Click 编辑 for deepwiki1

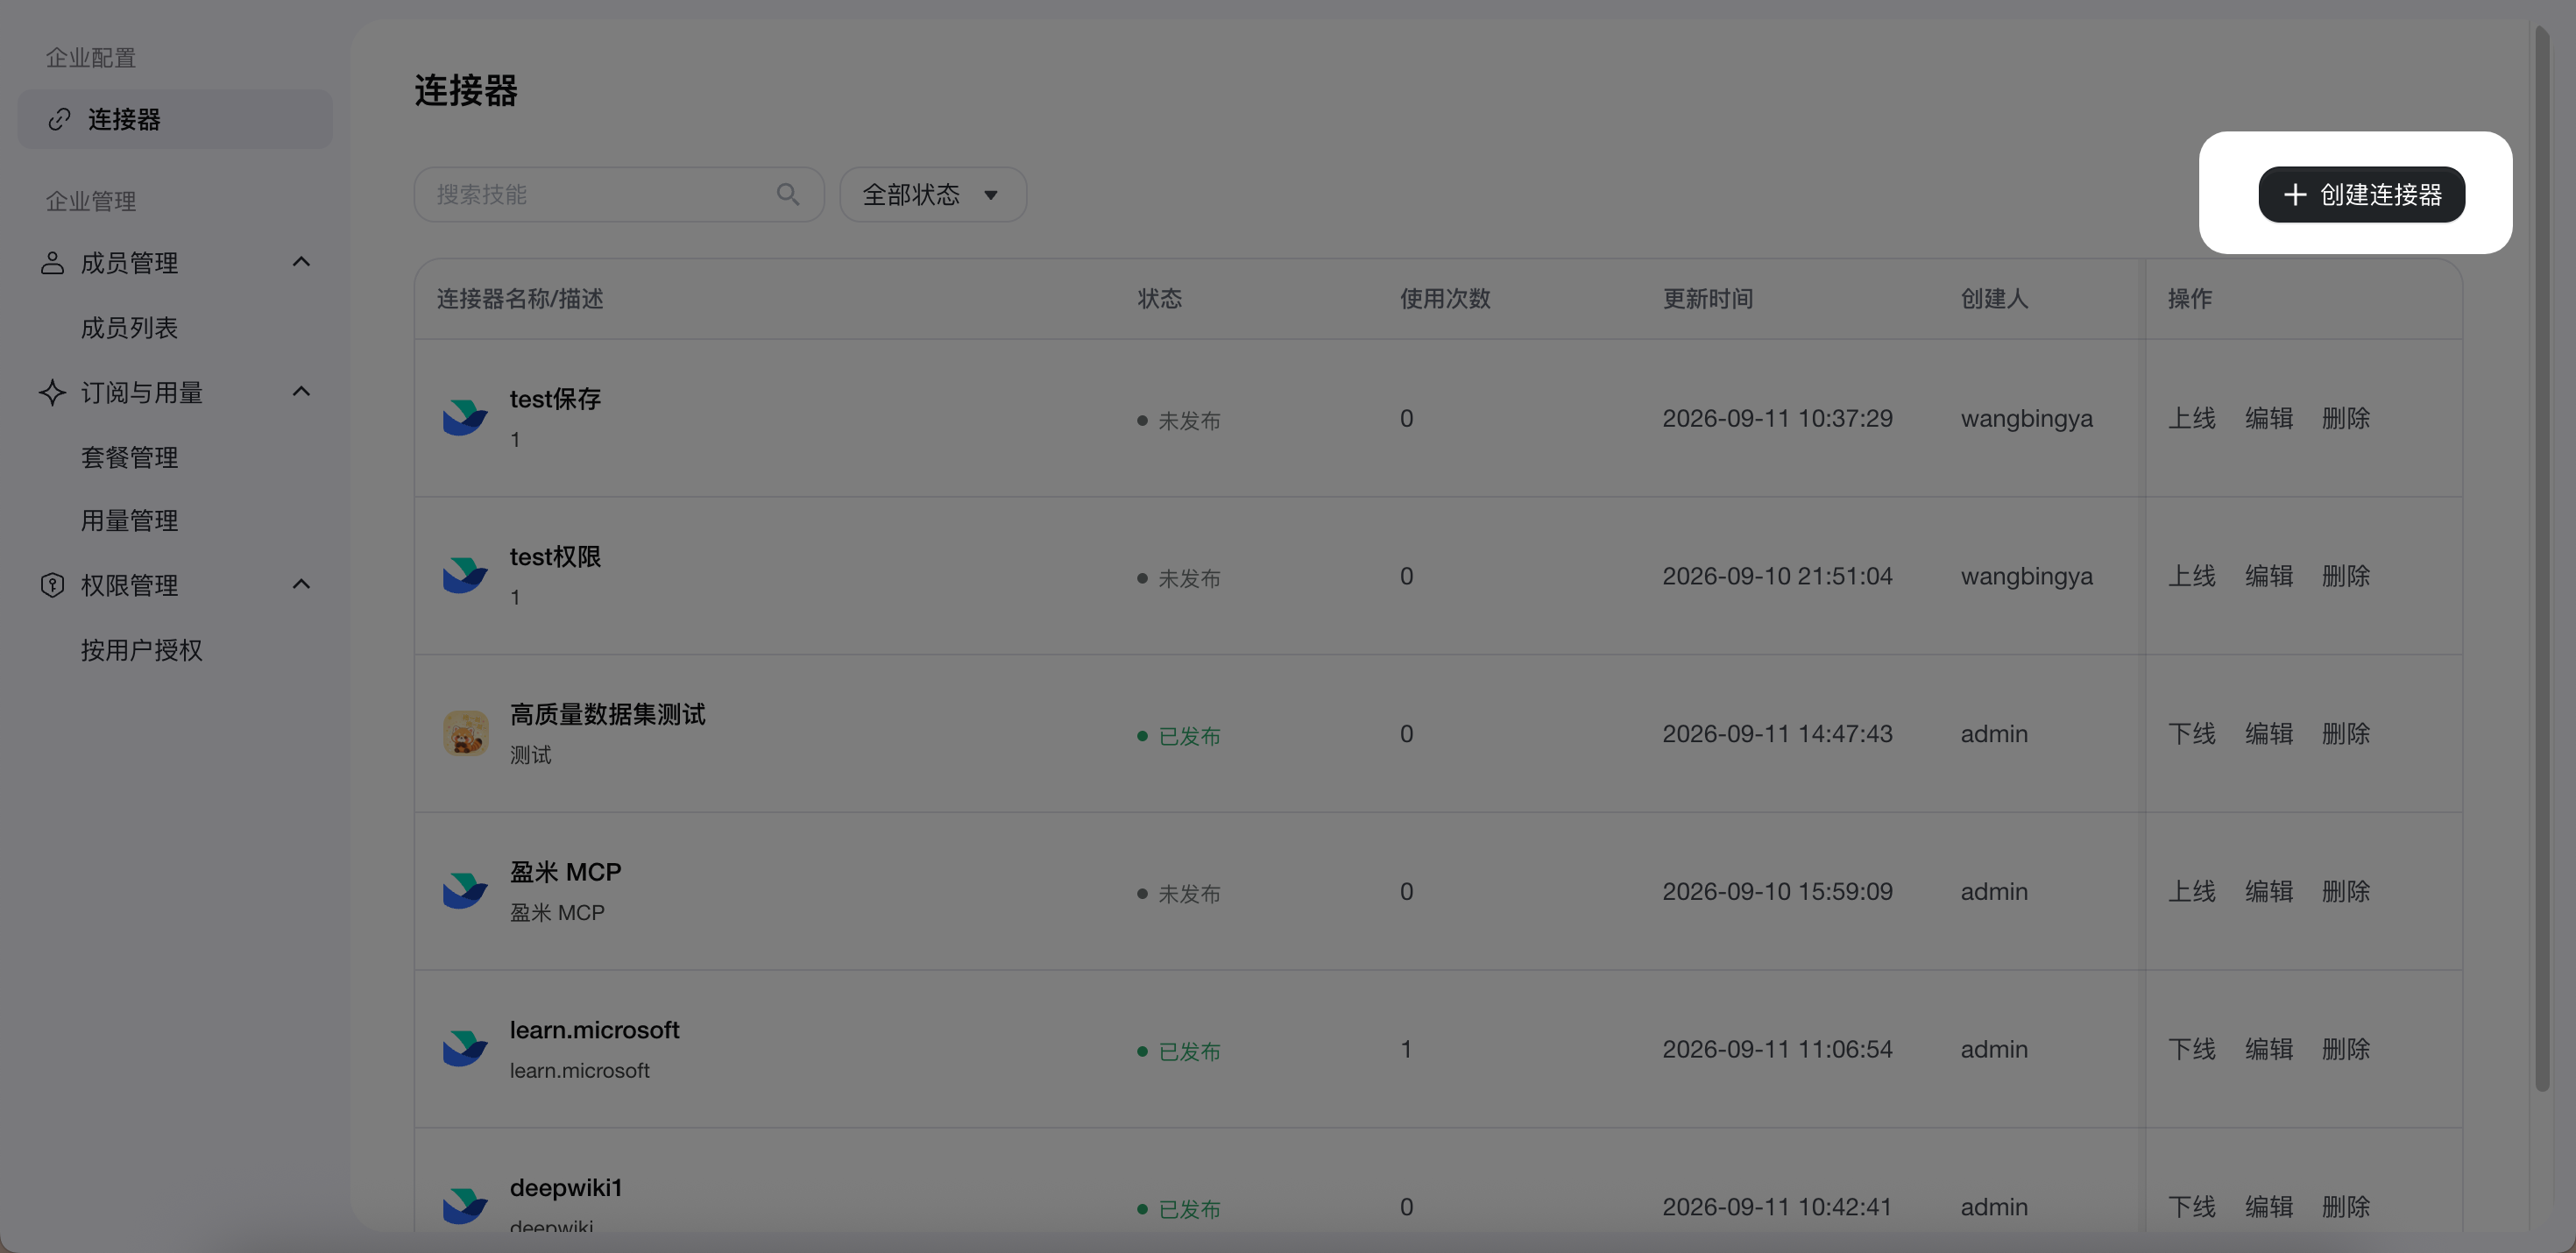[x=2268, y=1207]
